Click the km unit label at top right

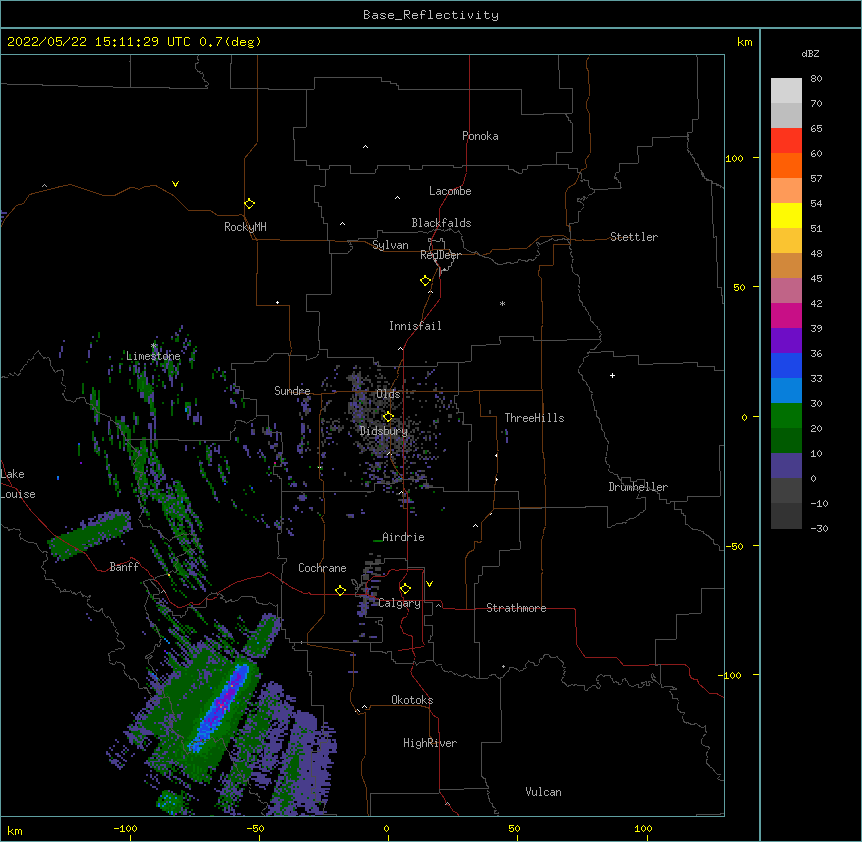coord(744,42)
